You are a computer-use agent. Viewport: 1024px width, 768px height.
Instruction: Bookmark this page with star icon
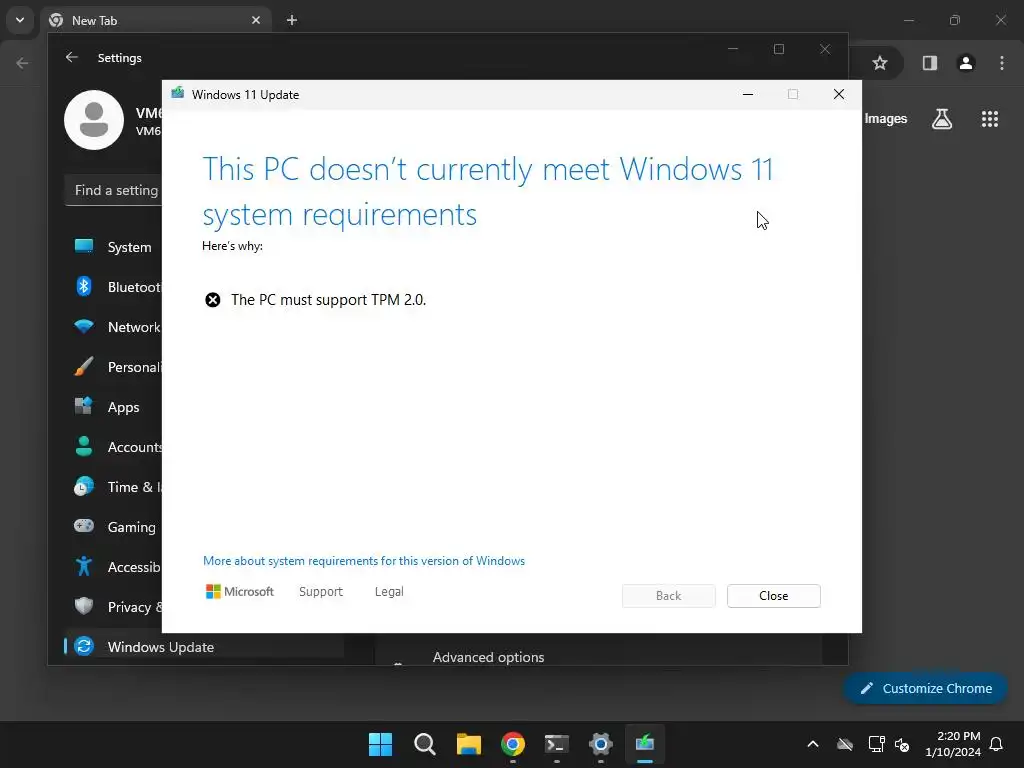pos(880,63)
